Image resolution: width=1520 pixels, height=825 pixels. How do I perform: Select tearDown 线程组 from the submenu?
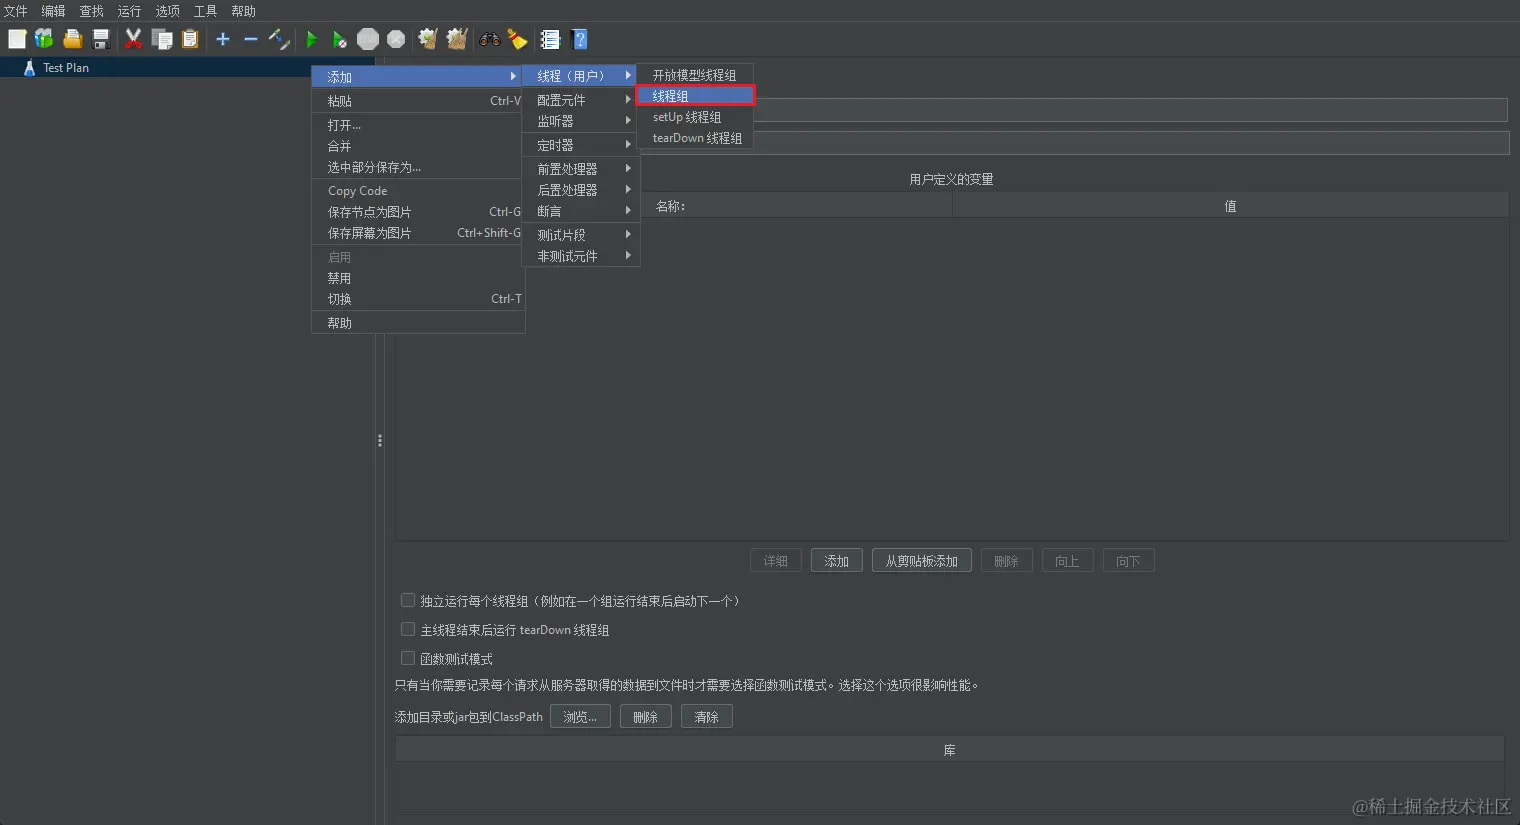[x=695, y=138]
